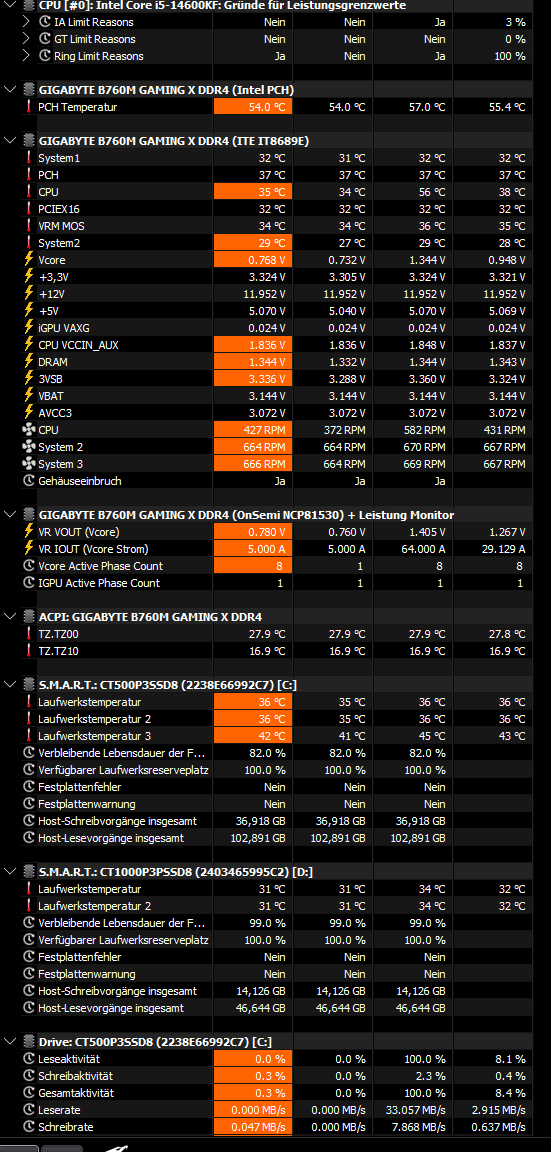The height and width of the screenshot is (1152, 551).
Task: Click the System 3 fan icon
Action: click(x=29, y=464)
